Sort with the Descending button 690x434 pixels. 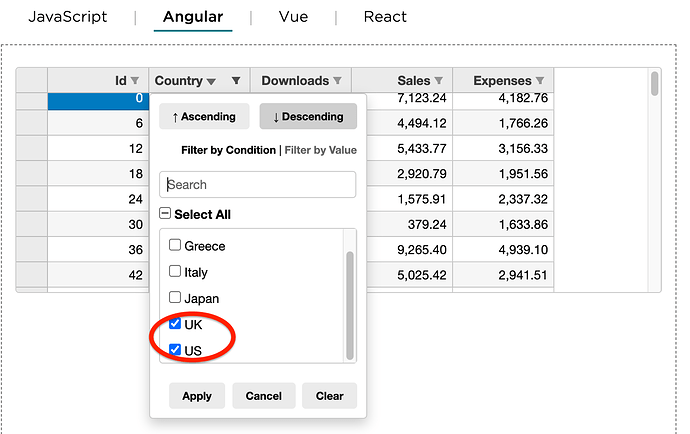tap(308, 116)
